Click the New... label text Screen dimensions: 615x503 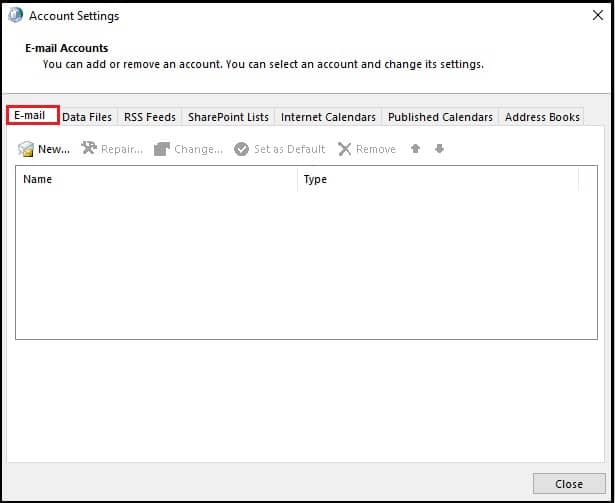(54, 149)
